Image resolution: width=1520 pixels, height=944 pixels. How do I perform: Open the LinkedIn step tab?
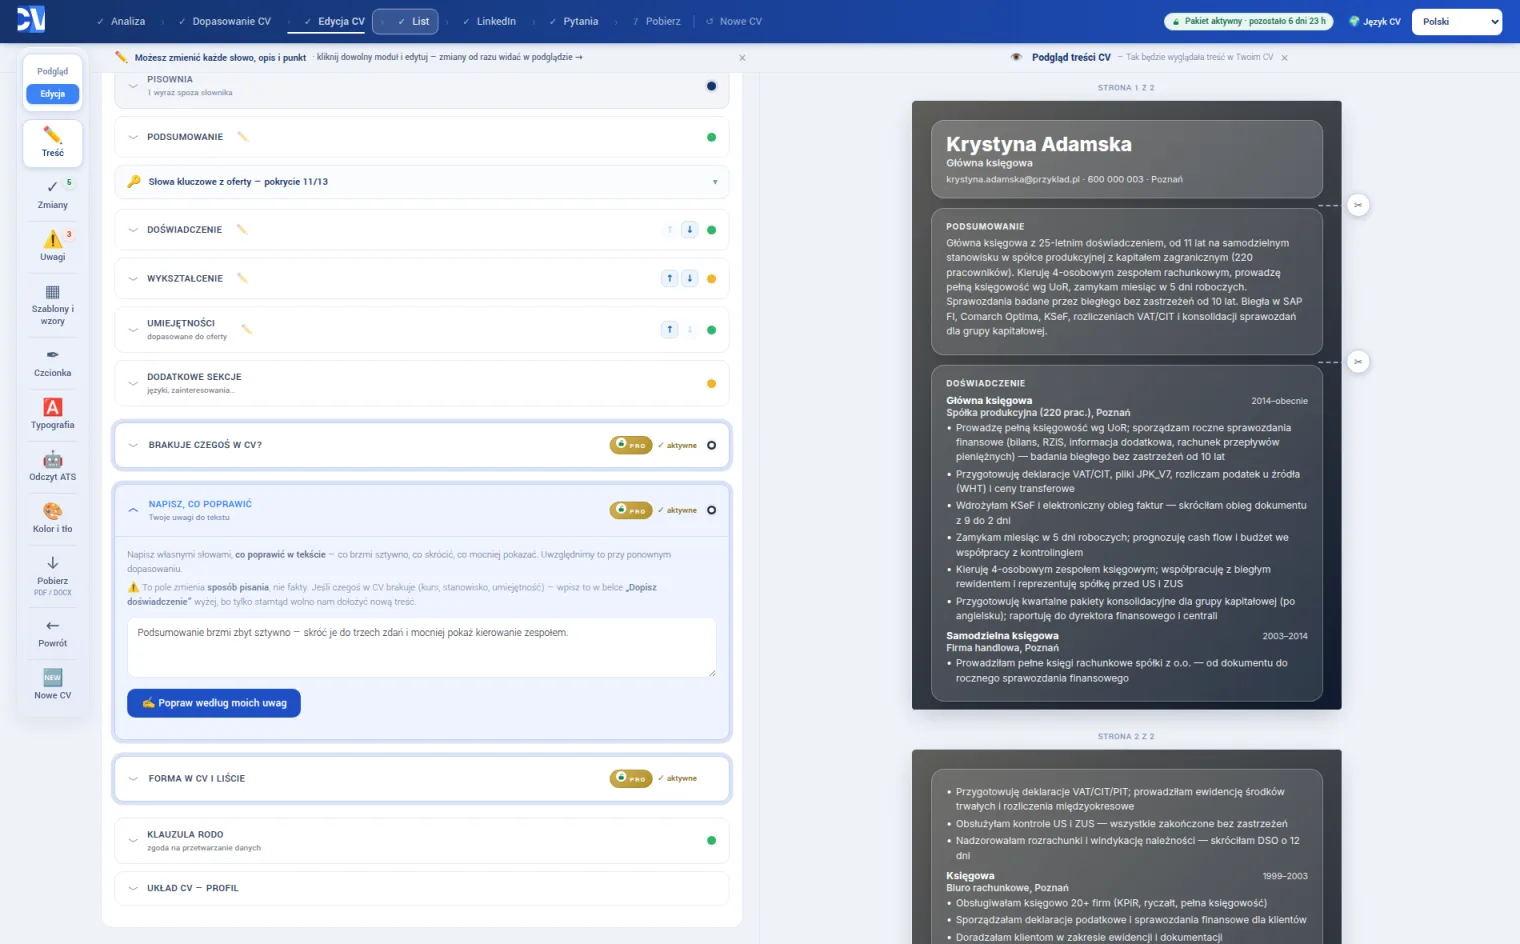(489, 21)
